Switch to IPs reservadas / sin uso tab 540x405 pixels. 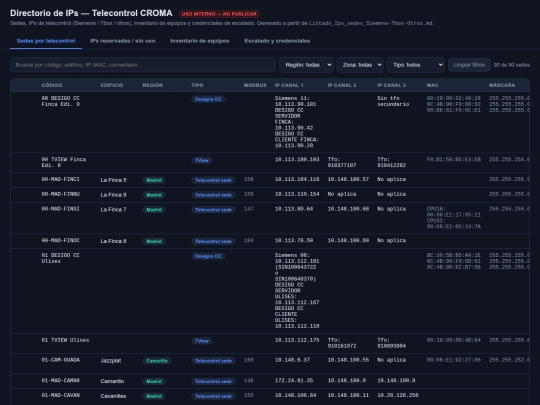click(x=123, y=41)
